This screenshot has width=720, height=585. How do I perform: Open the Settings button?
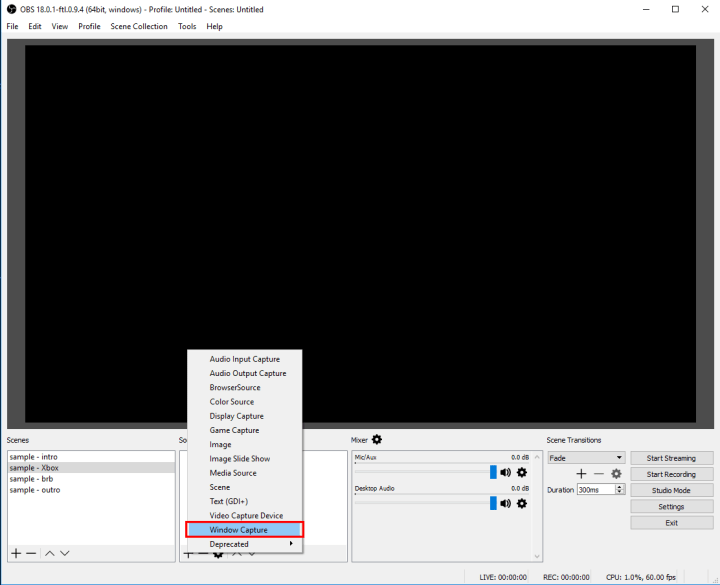coord(671,506)
